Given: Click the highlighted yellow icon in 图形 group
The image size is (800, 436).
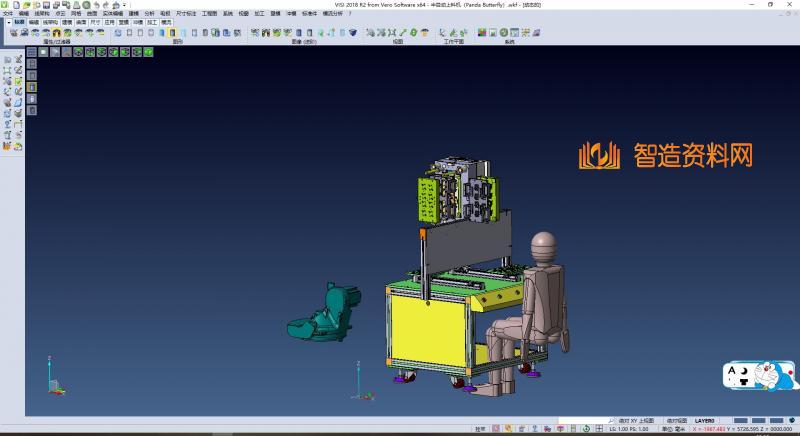Looking at the screenshot, I should pos(172,33).
